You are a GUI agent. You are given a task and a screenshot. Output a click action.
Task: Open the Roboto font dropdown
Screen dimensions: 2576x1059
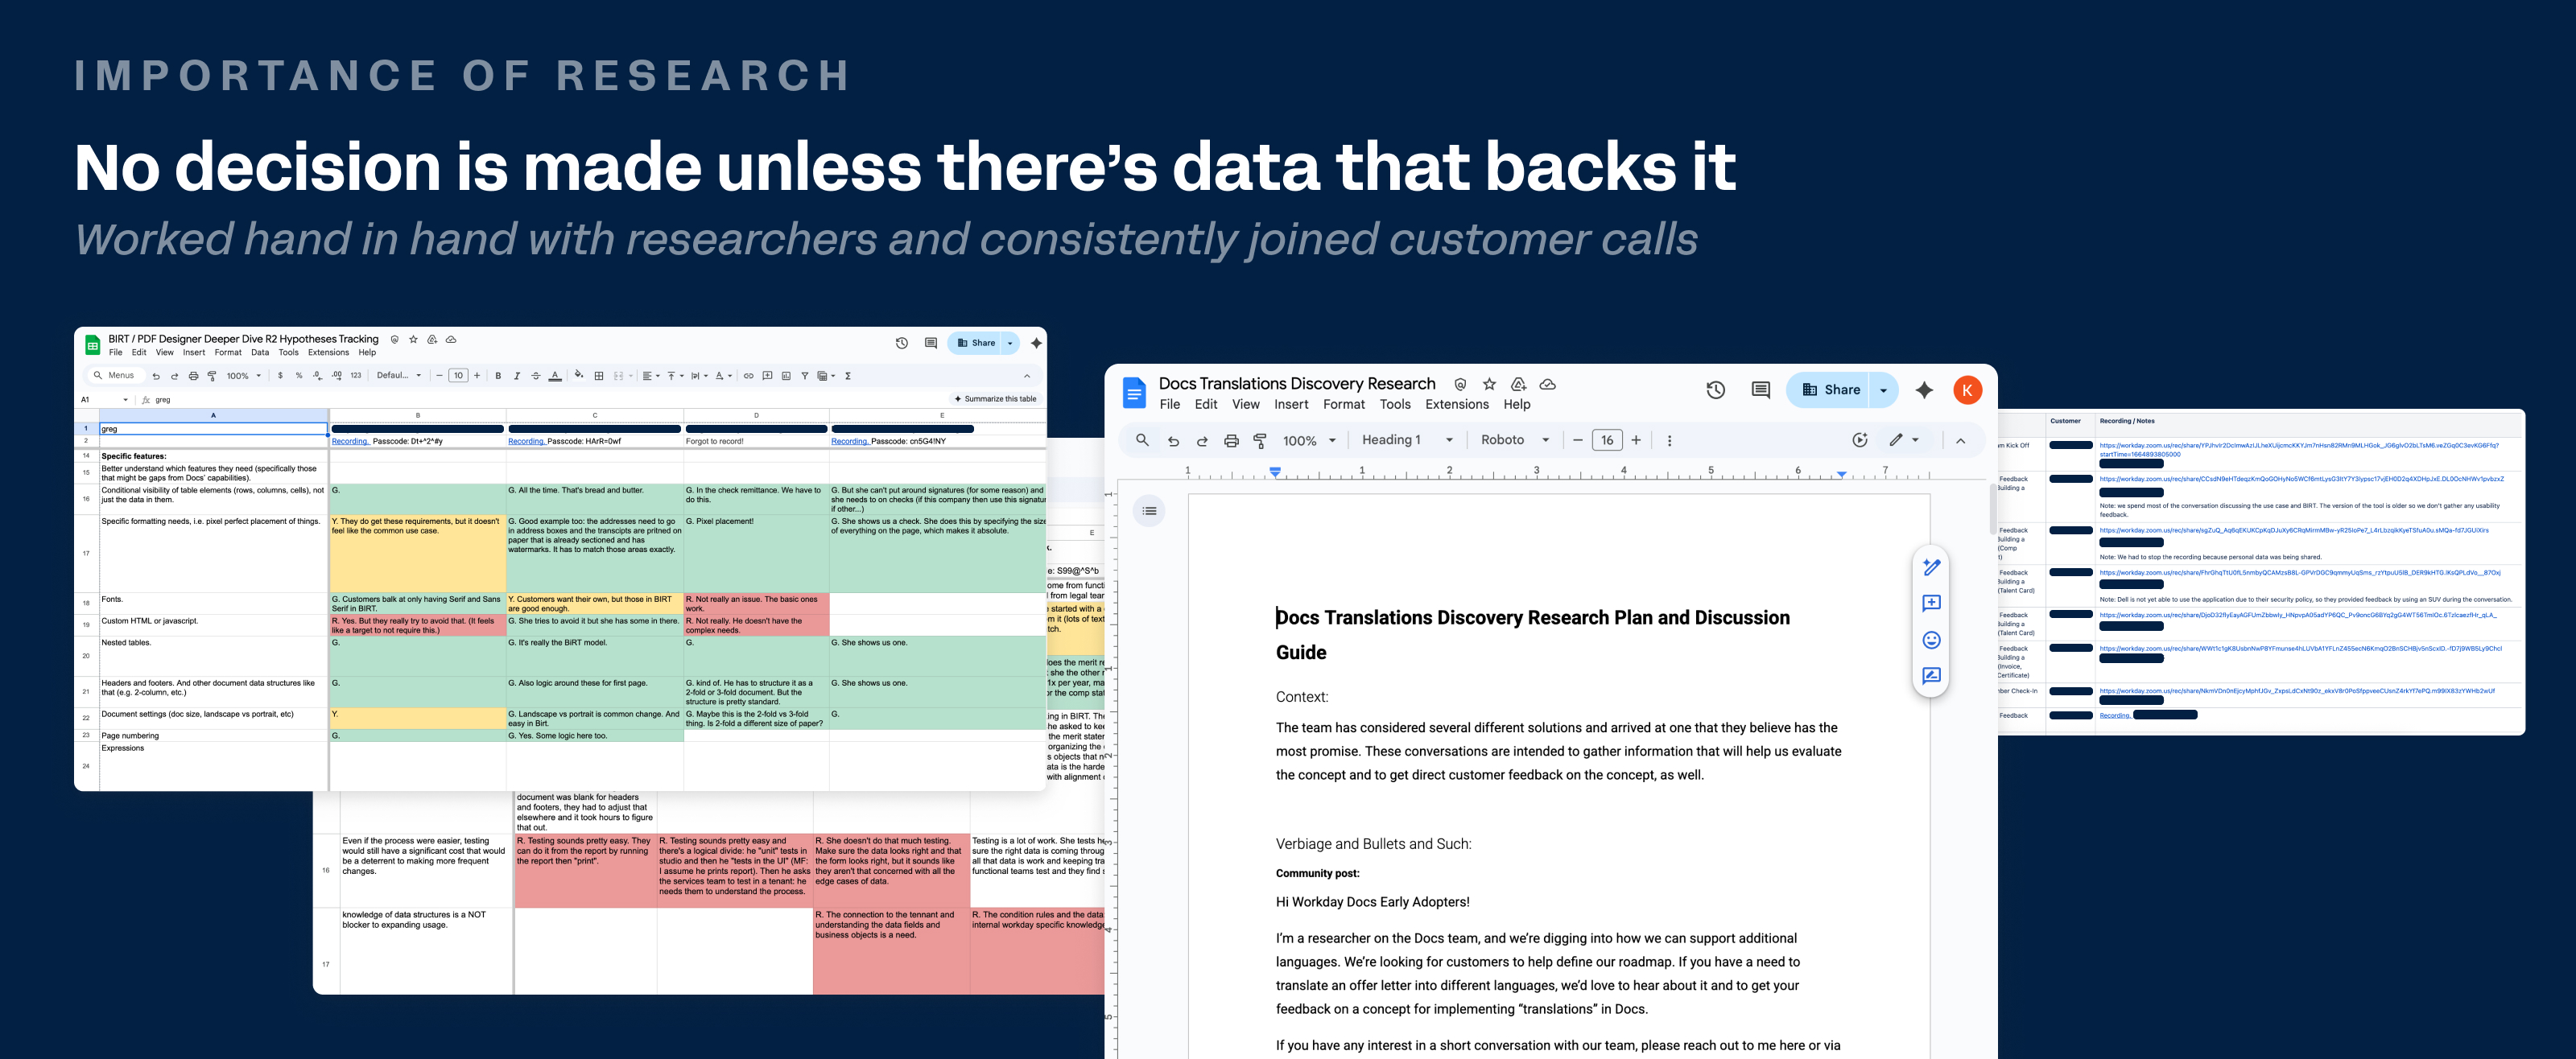[1514, 440]
